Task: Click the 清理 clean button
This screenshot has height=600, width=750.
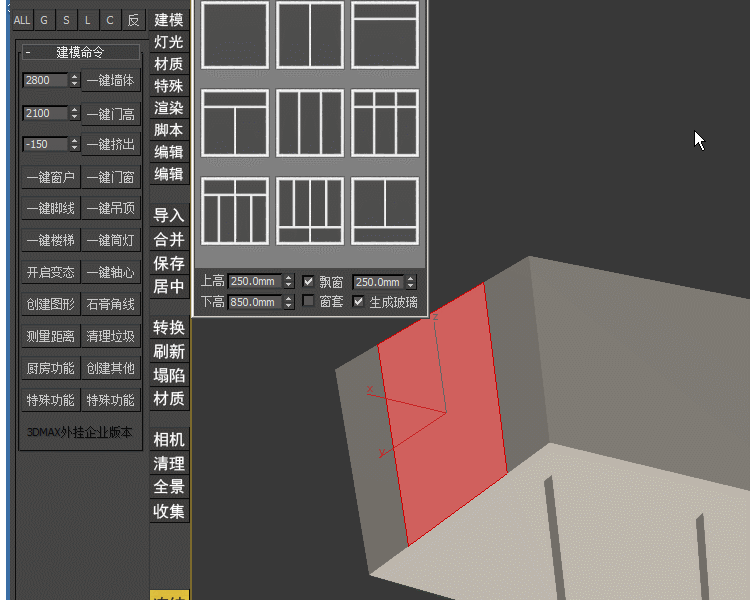Action: click(169, 463)
